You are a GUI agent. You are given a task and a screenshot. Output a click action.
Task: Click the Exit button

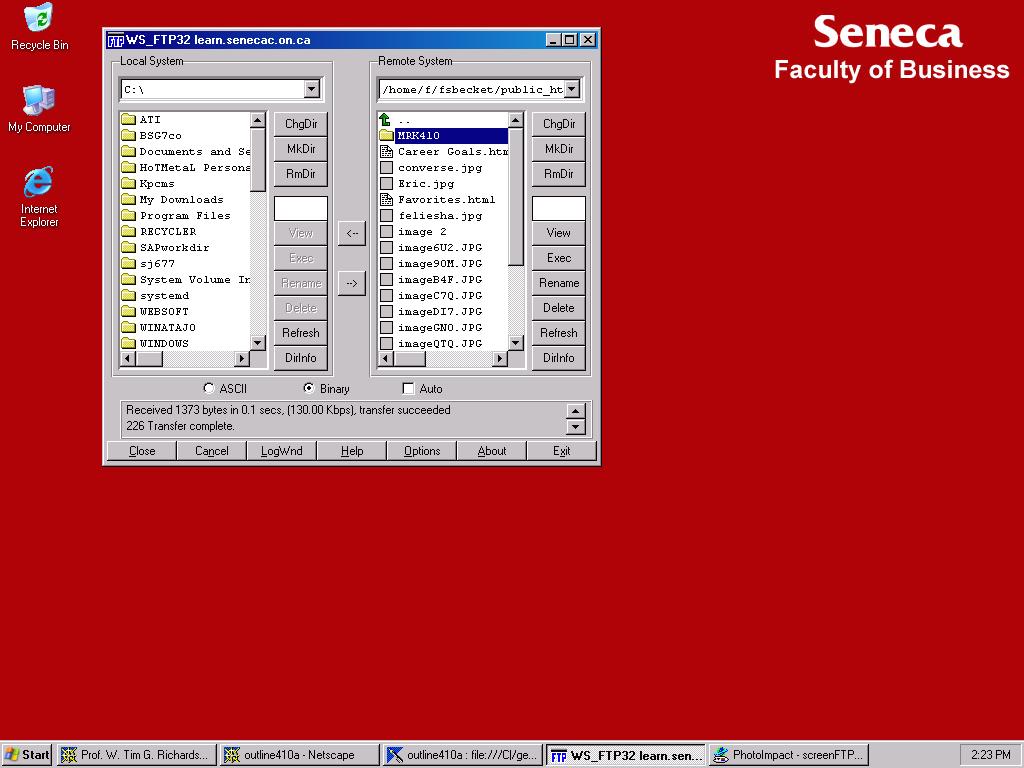tap(562, 451)
